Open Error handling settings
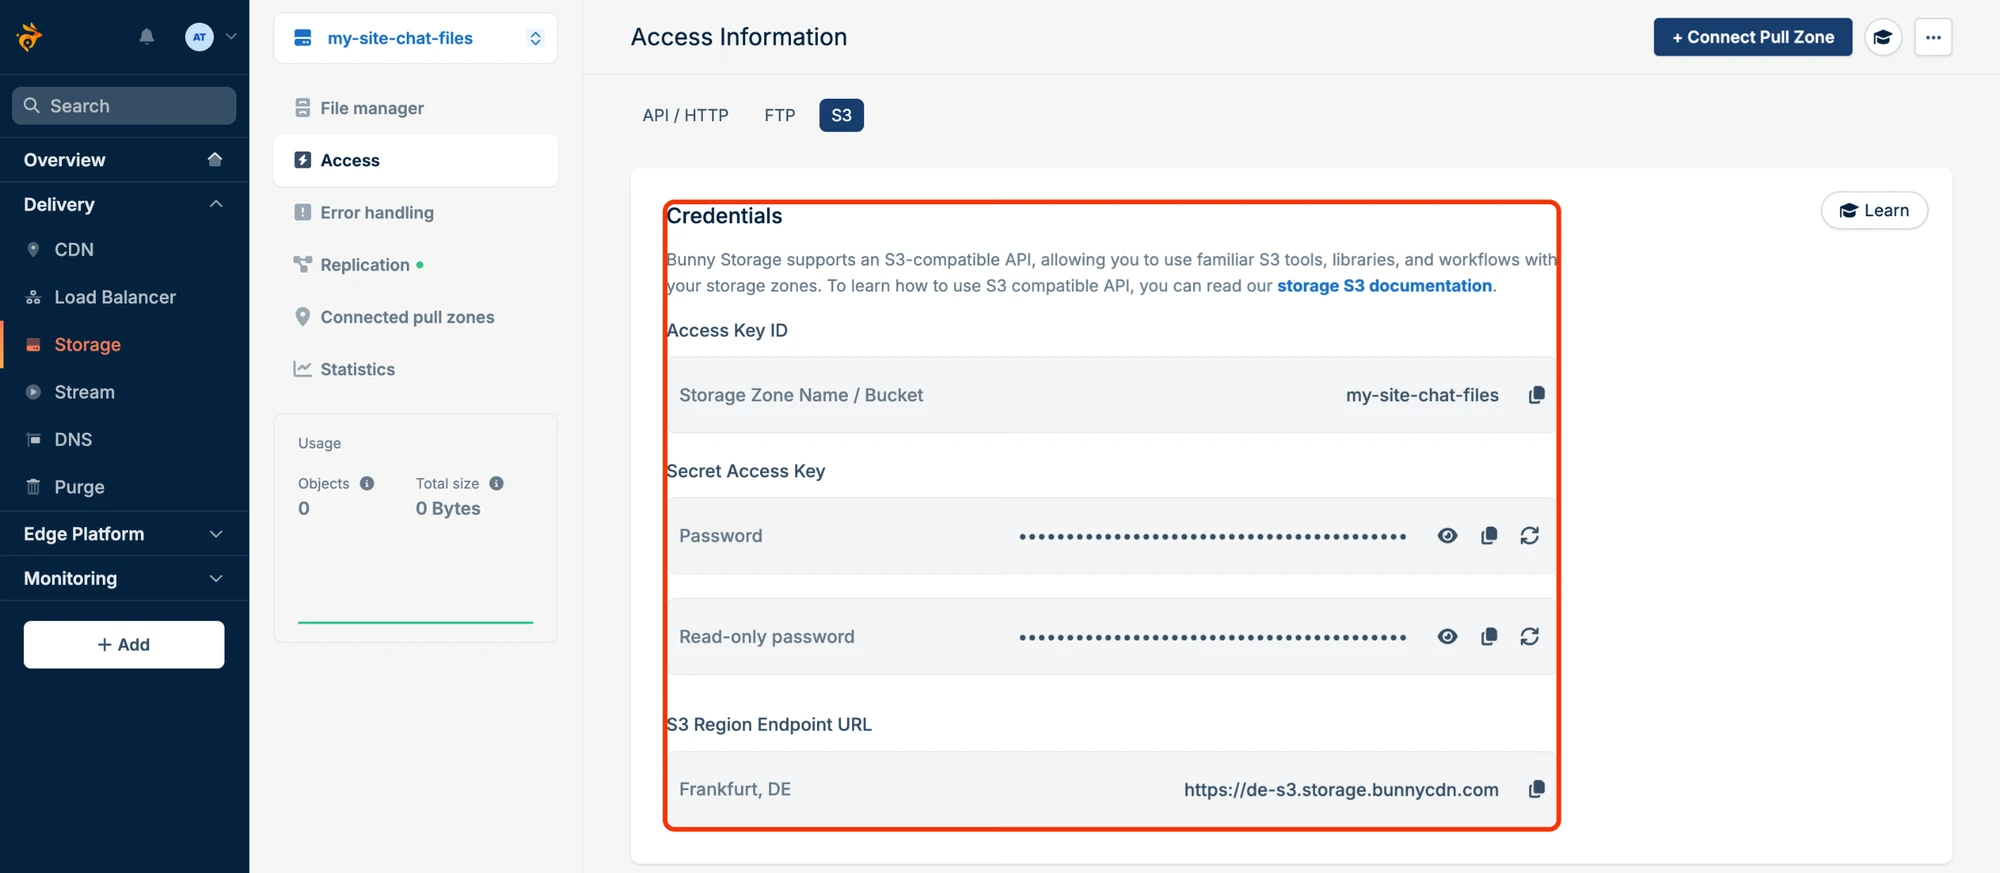This screenshot has width=2000, height=873. pyautogui.click(x=415, y=212)
